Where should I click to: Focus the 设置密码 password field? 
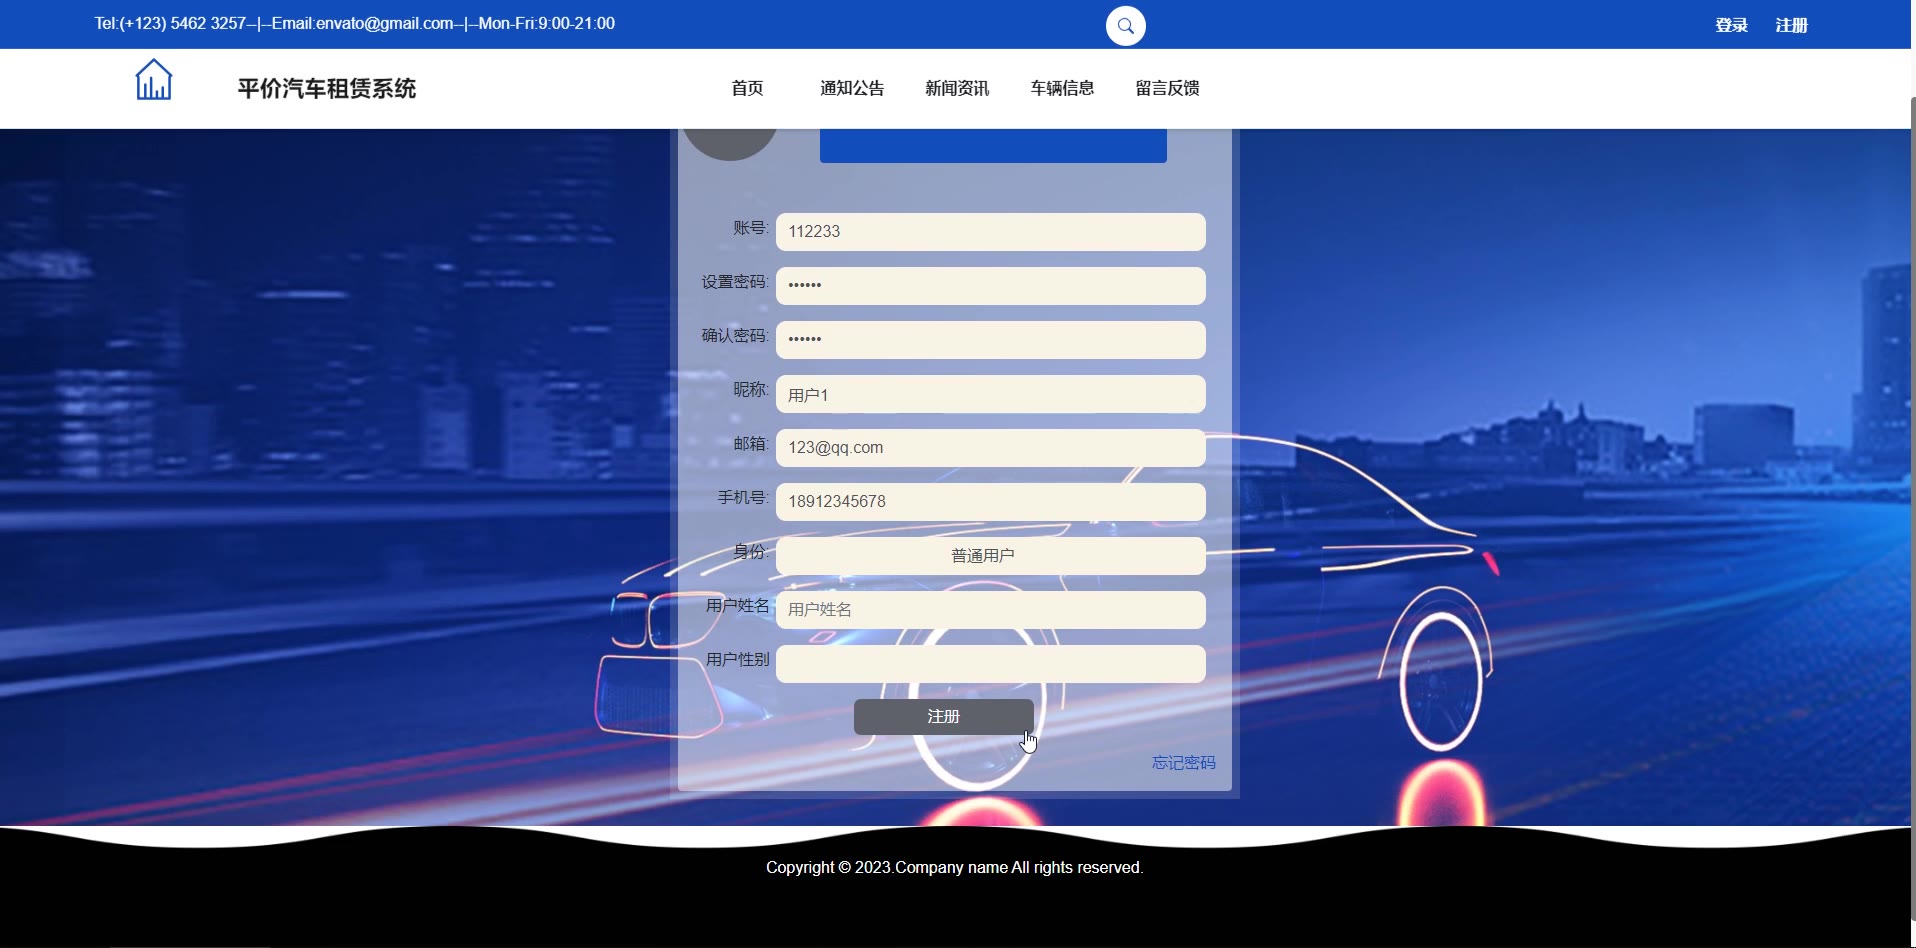coord(991,286)
